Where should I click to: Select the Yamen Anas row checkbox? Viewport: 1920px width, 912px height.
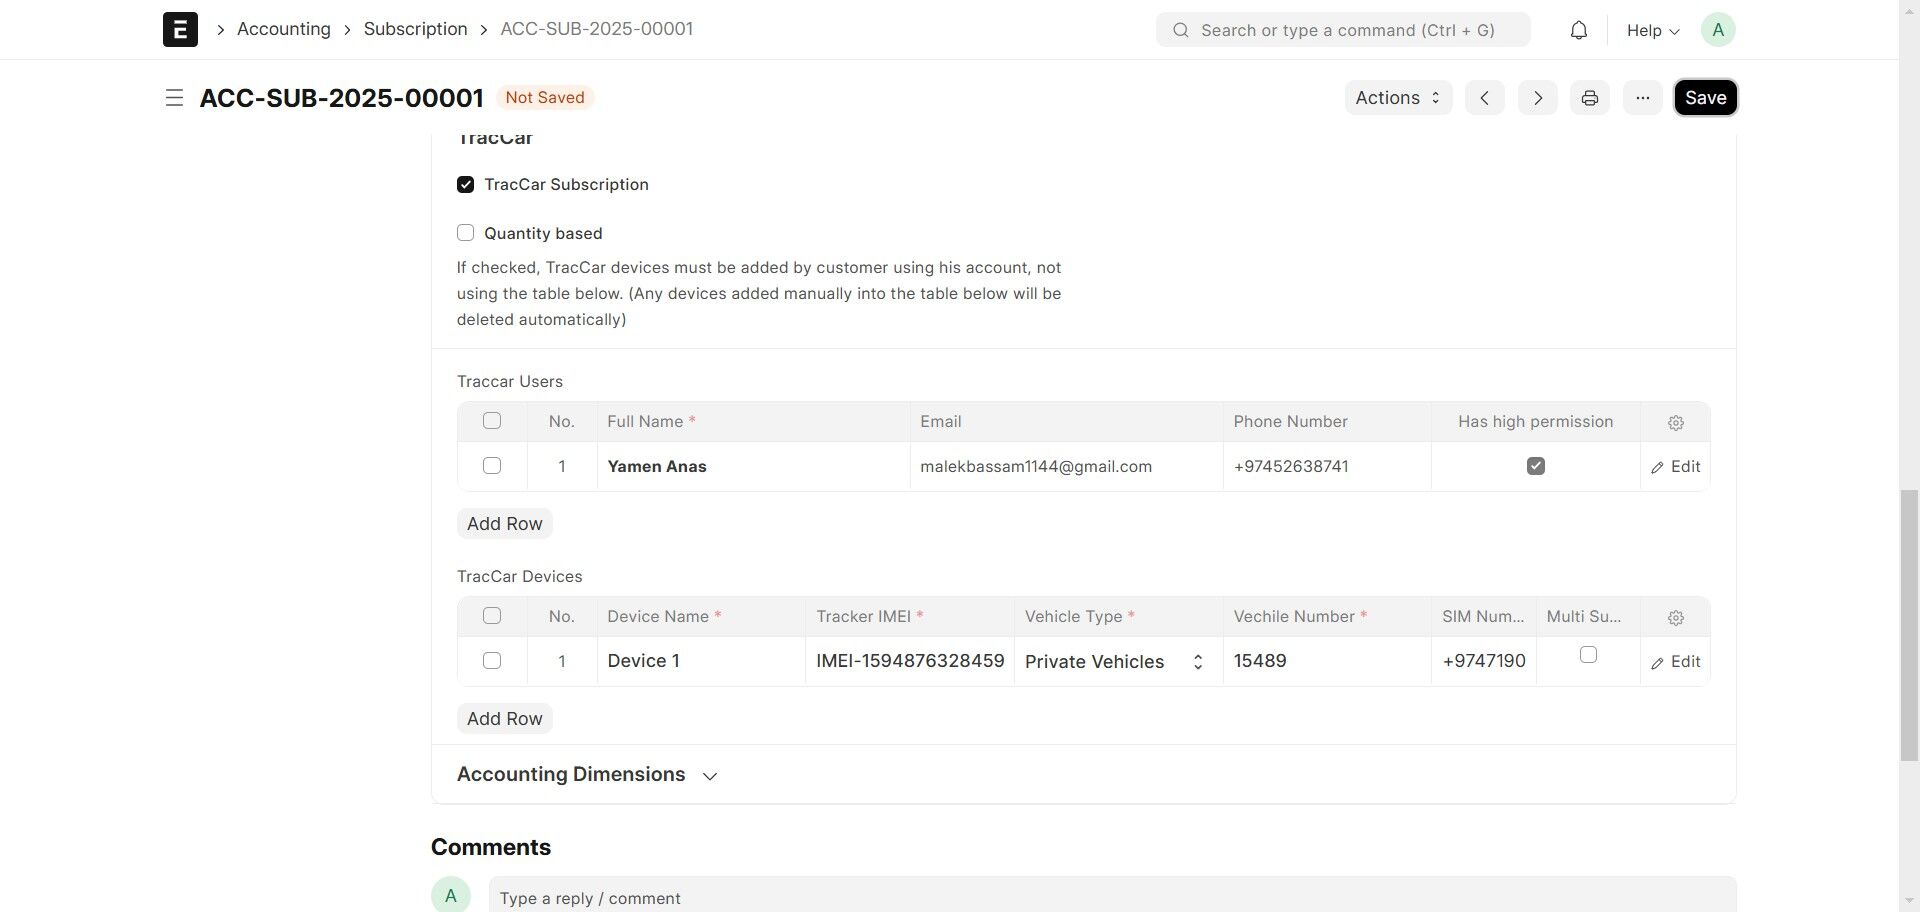492,466
